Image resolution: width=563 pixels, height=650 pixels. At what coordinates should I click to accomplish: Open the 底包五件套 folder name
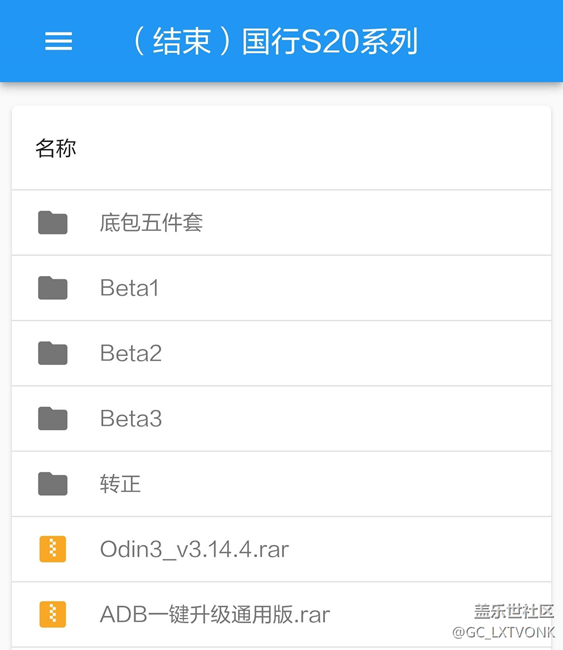click(x=151, y=223)
